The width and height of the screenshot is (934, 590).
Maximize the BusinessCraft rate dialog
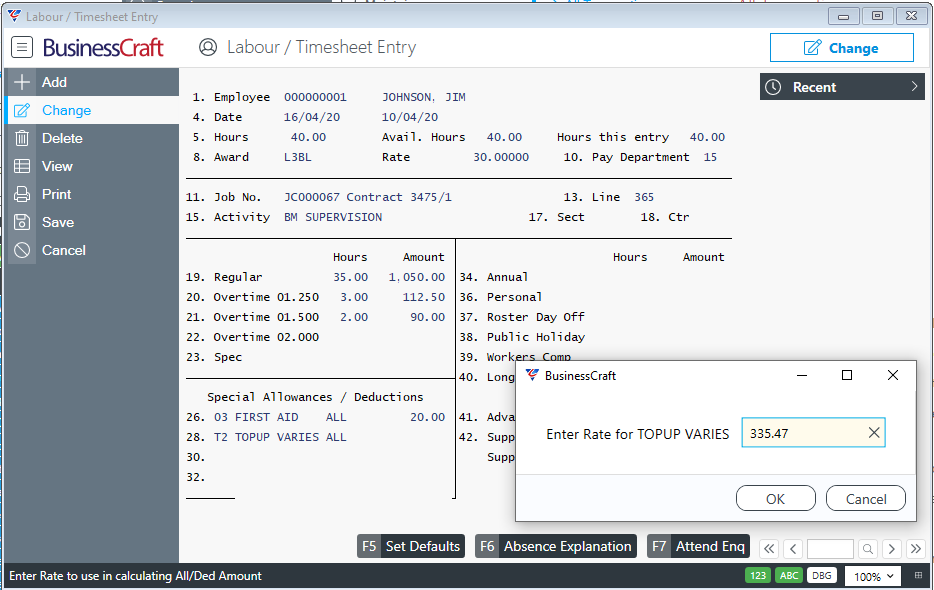pyautogui.click(x=846, y=375)
